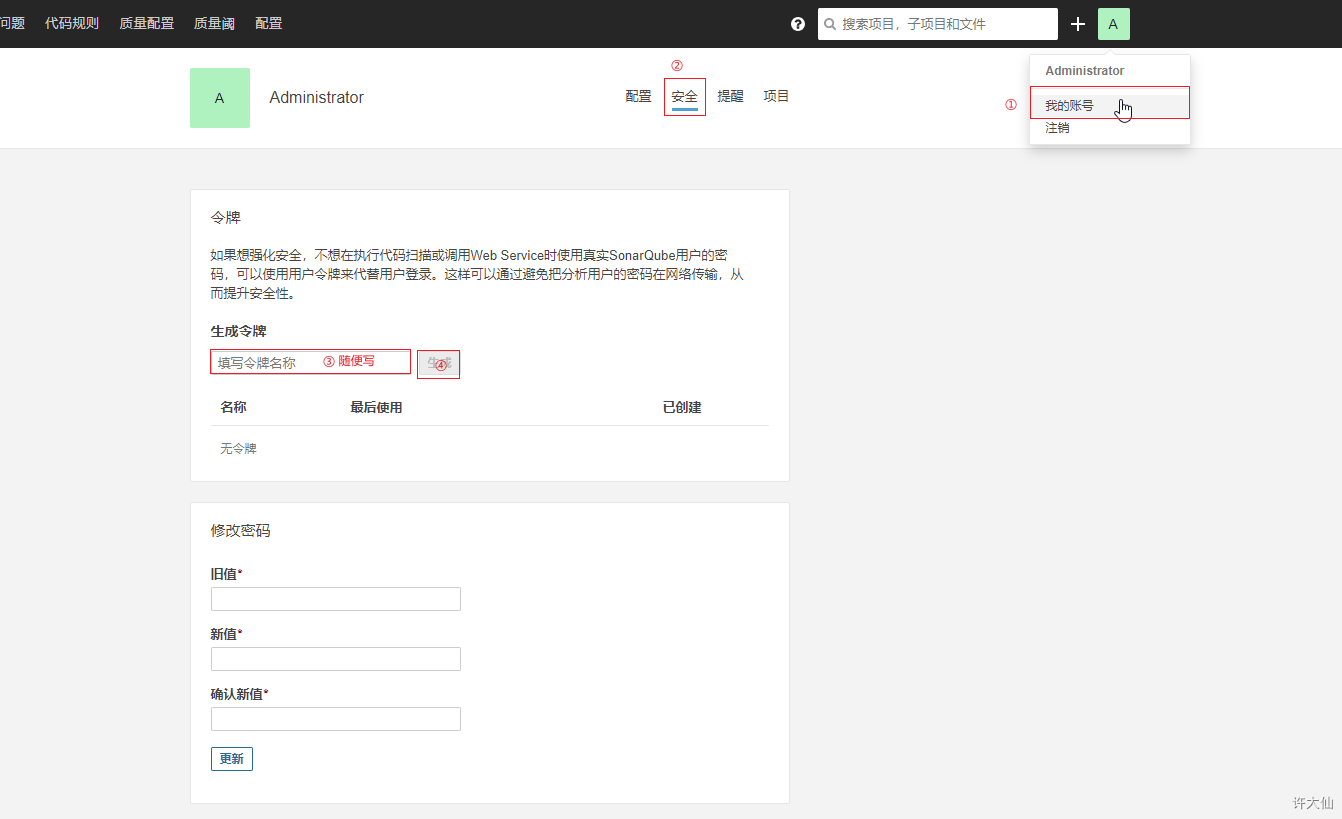Viewport: 1342px width, 819px height.
Task: Click the 生成令牌 label
Action: 239,331
